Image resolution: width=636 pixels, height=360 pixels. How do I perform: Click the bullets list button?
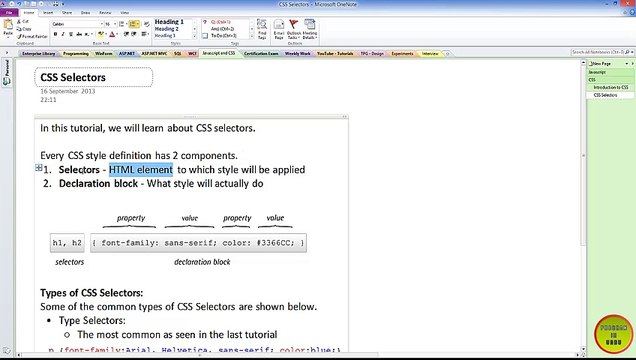(121, 24)
